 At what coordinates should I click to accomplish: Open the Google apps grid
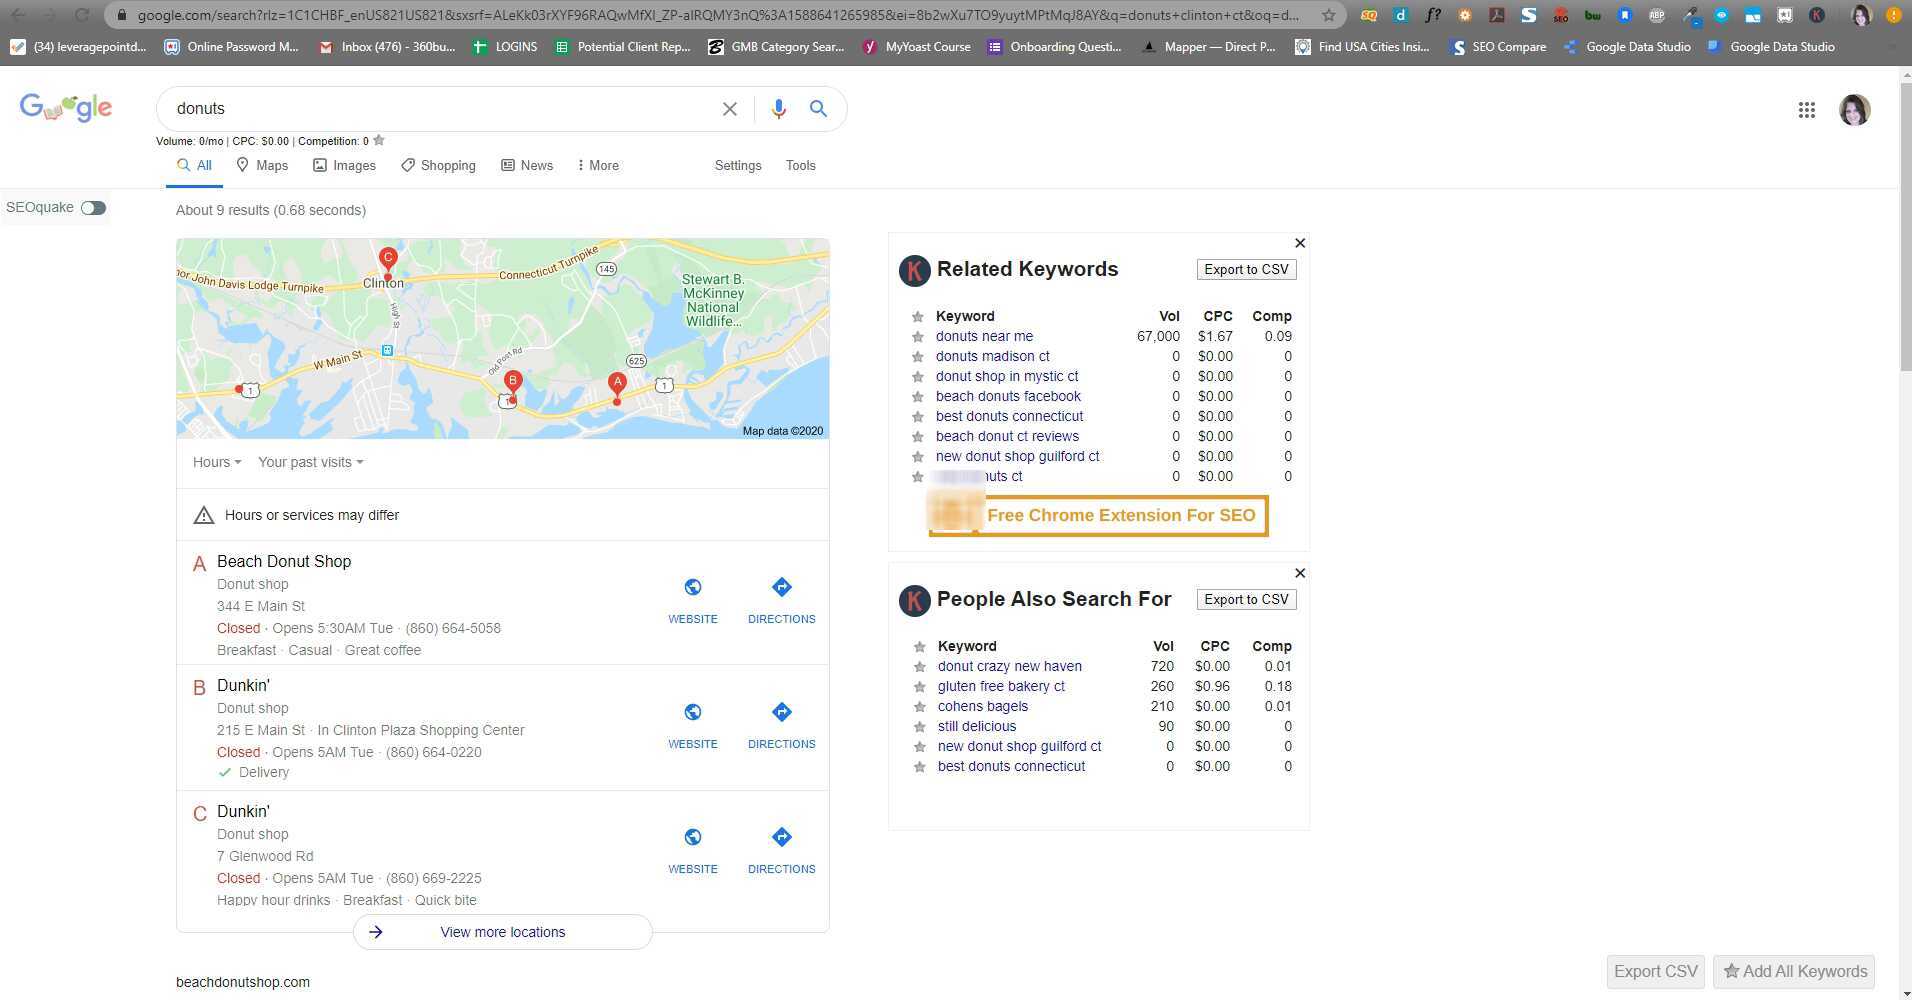coord(1806,110)
